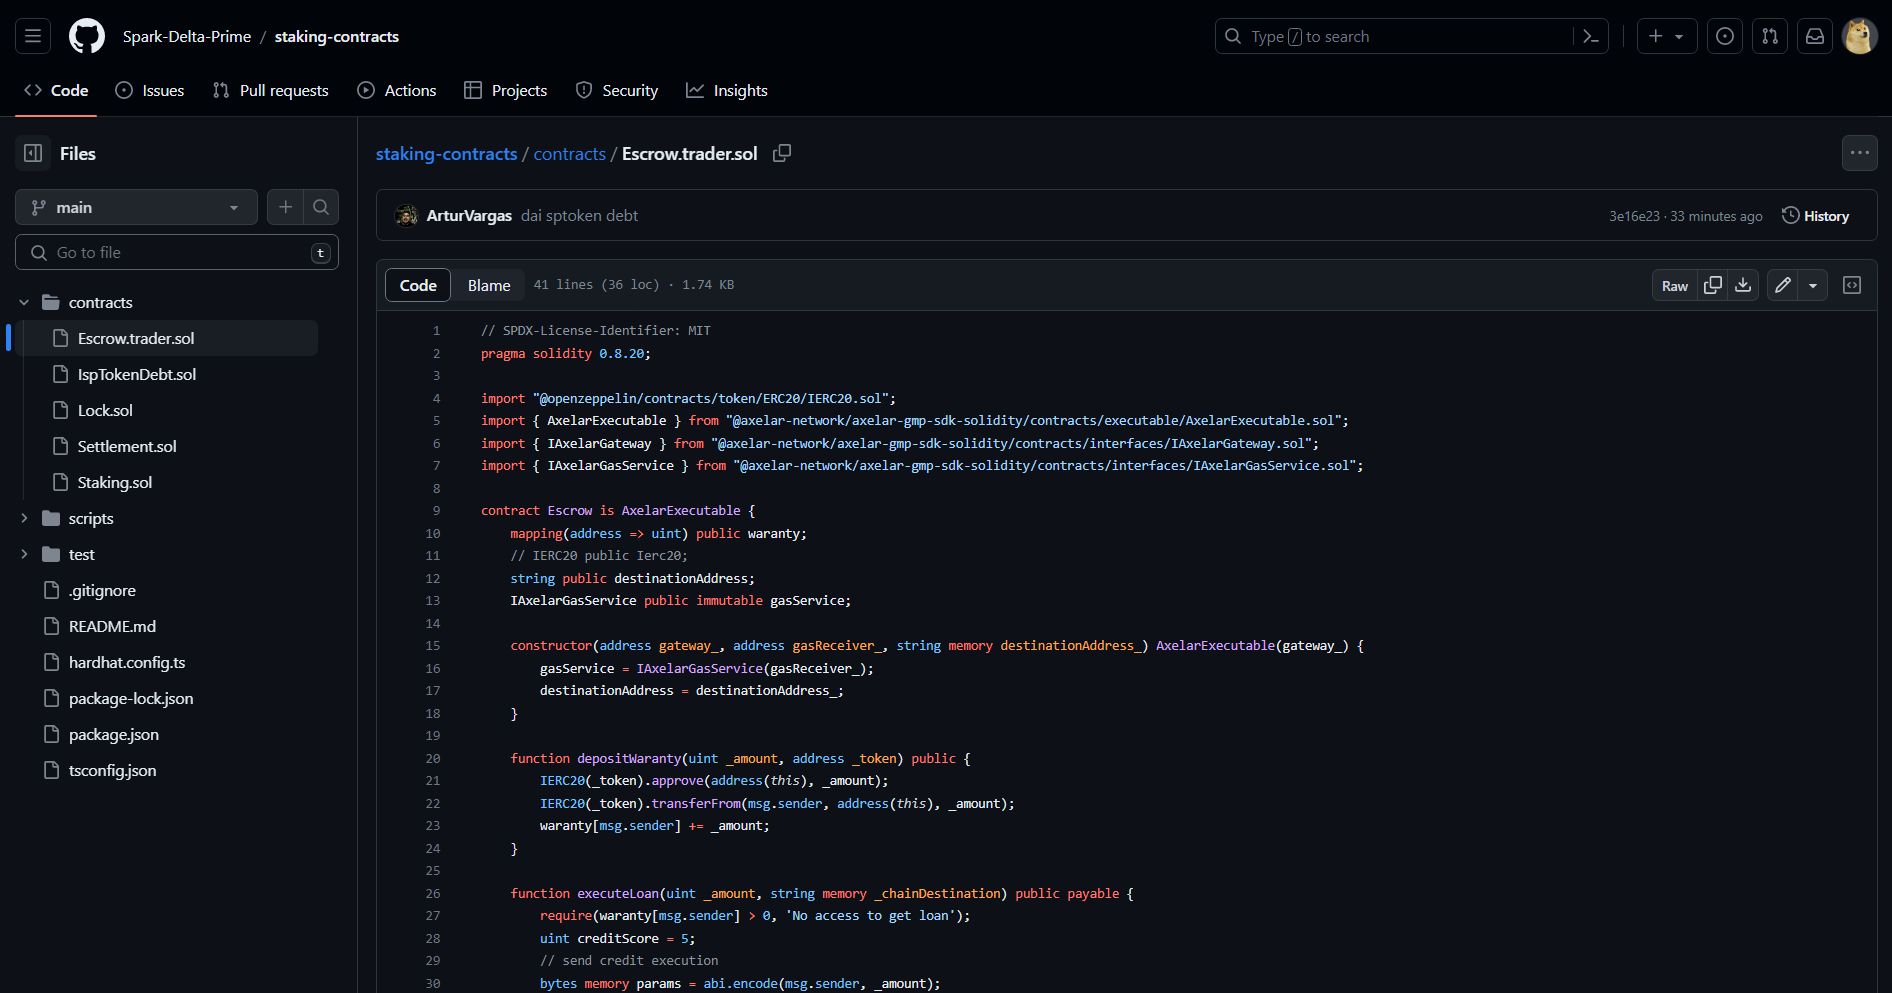Click the plus create-new icon
This screenshot has width=1892, height=993.
pos(1656,36)
